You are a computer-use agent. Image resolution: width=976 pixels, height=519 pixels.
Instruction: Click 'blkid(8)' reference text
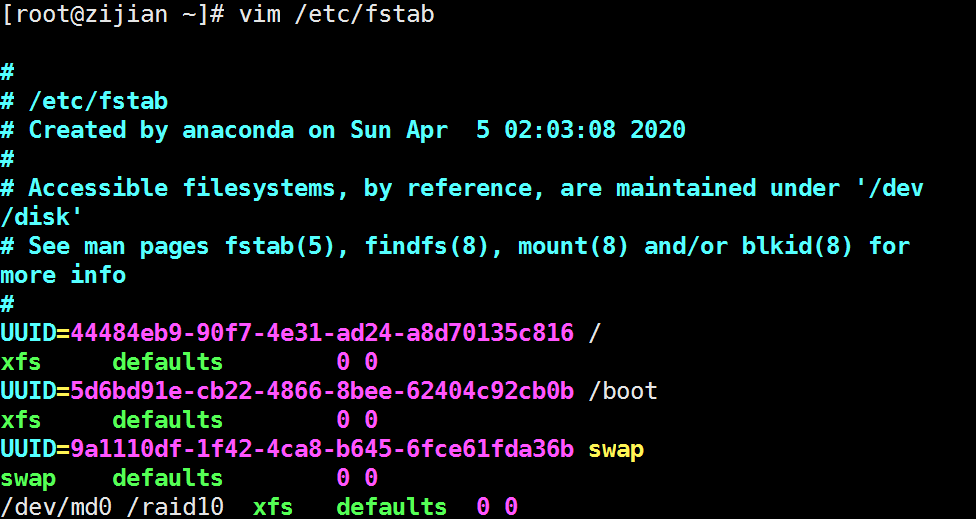tap(796, 246)
